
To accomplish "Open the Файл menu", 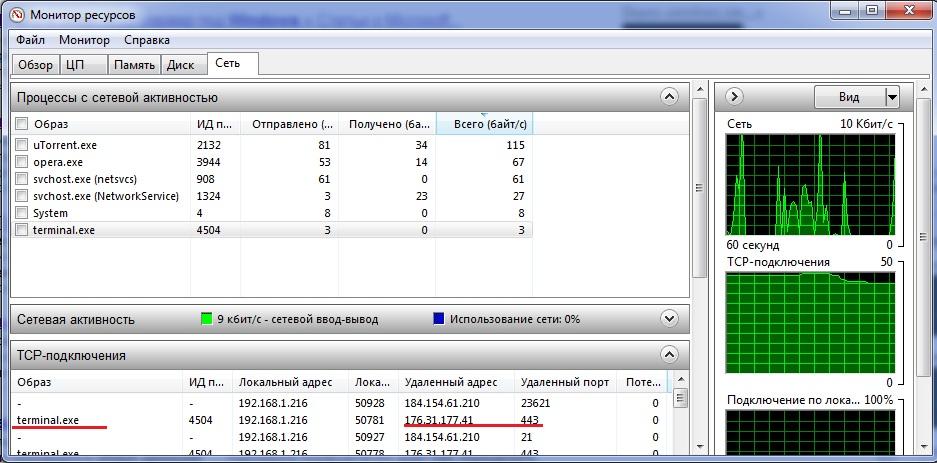I will (x=30, y=40).
